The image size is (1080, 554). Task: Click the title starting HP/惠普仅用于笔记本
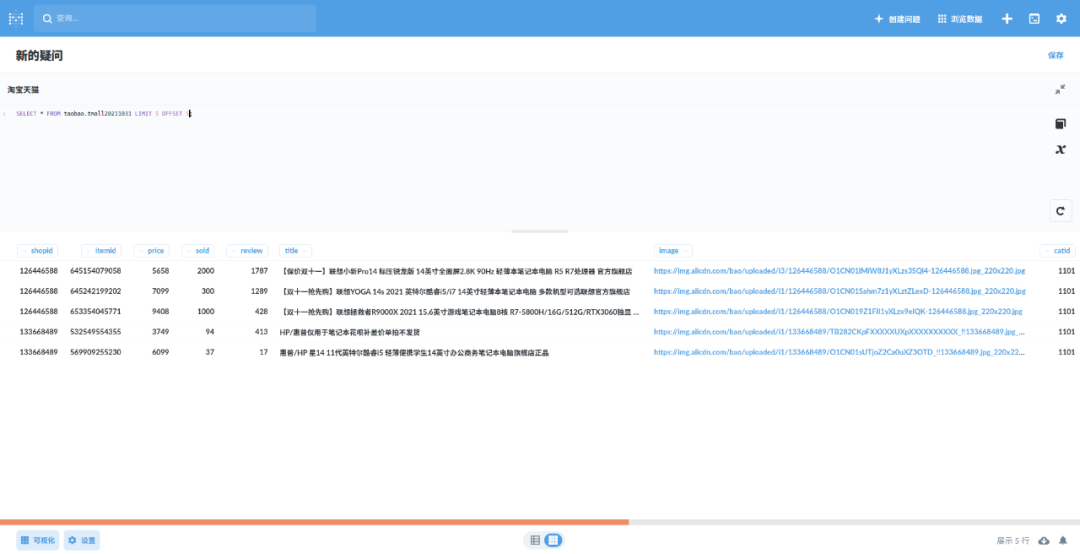[350, 332]
